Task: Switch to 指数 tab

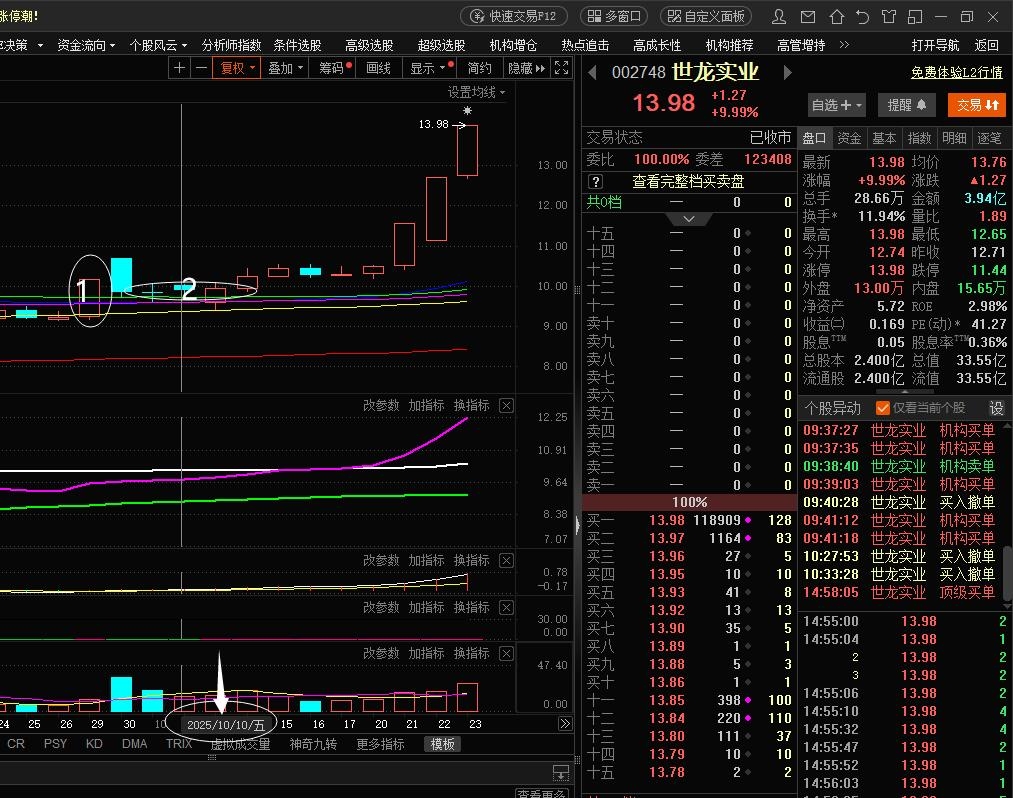Action: 919,138
